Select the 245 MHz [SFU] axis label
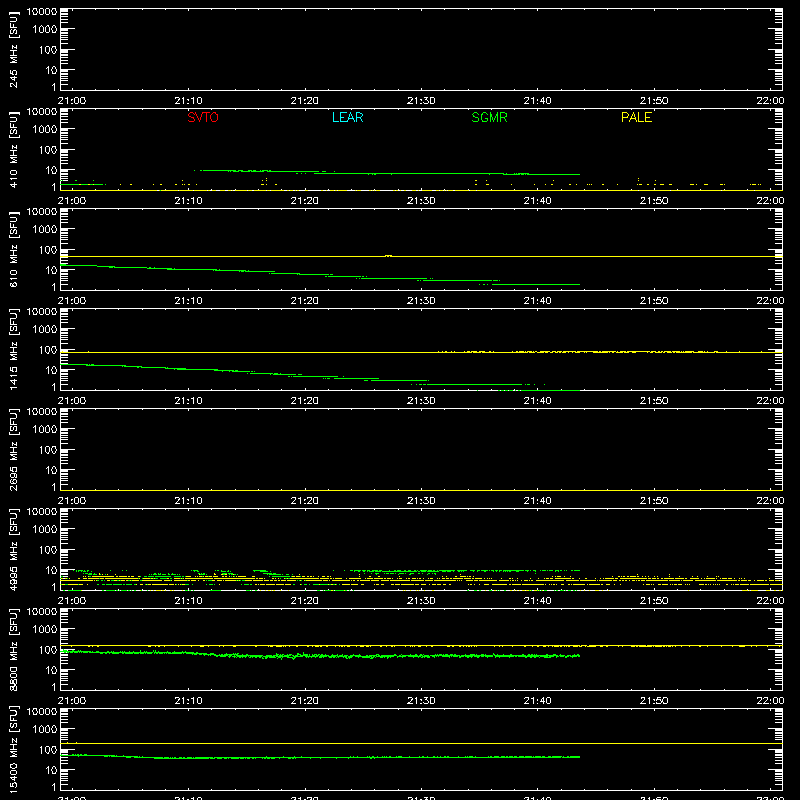This screenshot has height=800, width=800. pos(13,50)
